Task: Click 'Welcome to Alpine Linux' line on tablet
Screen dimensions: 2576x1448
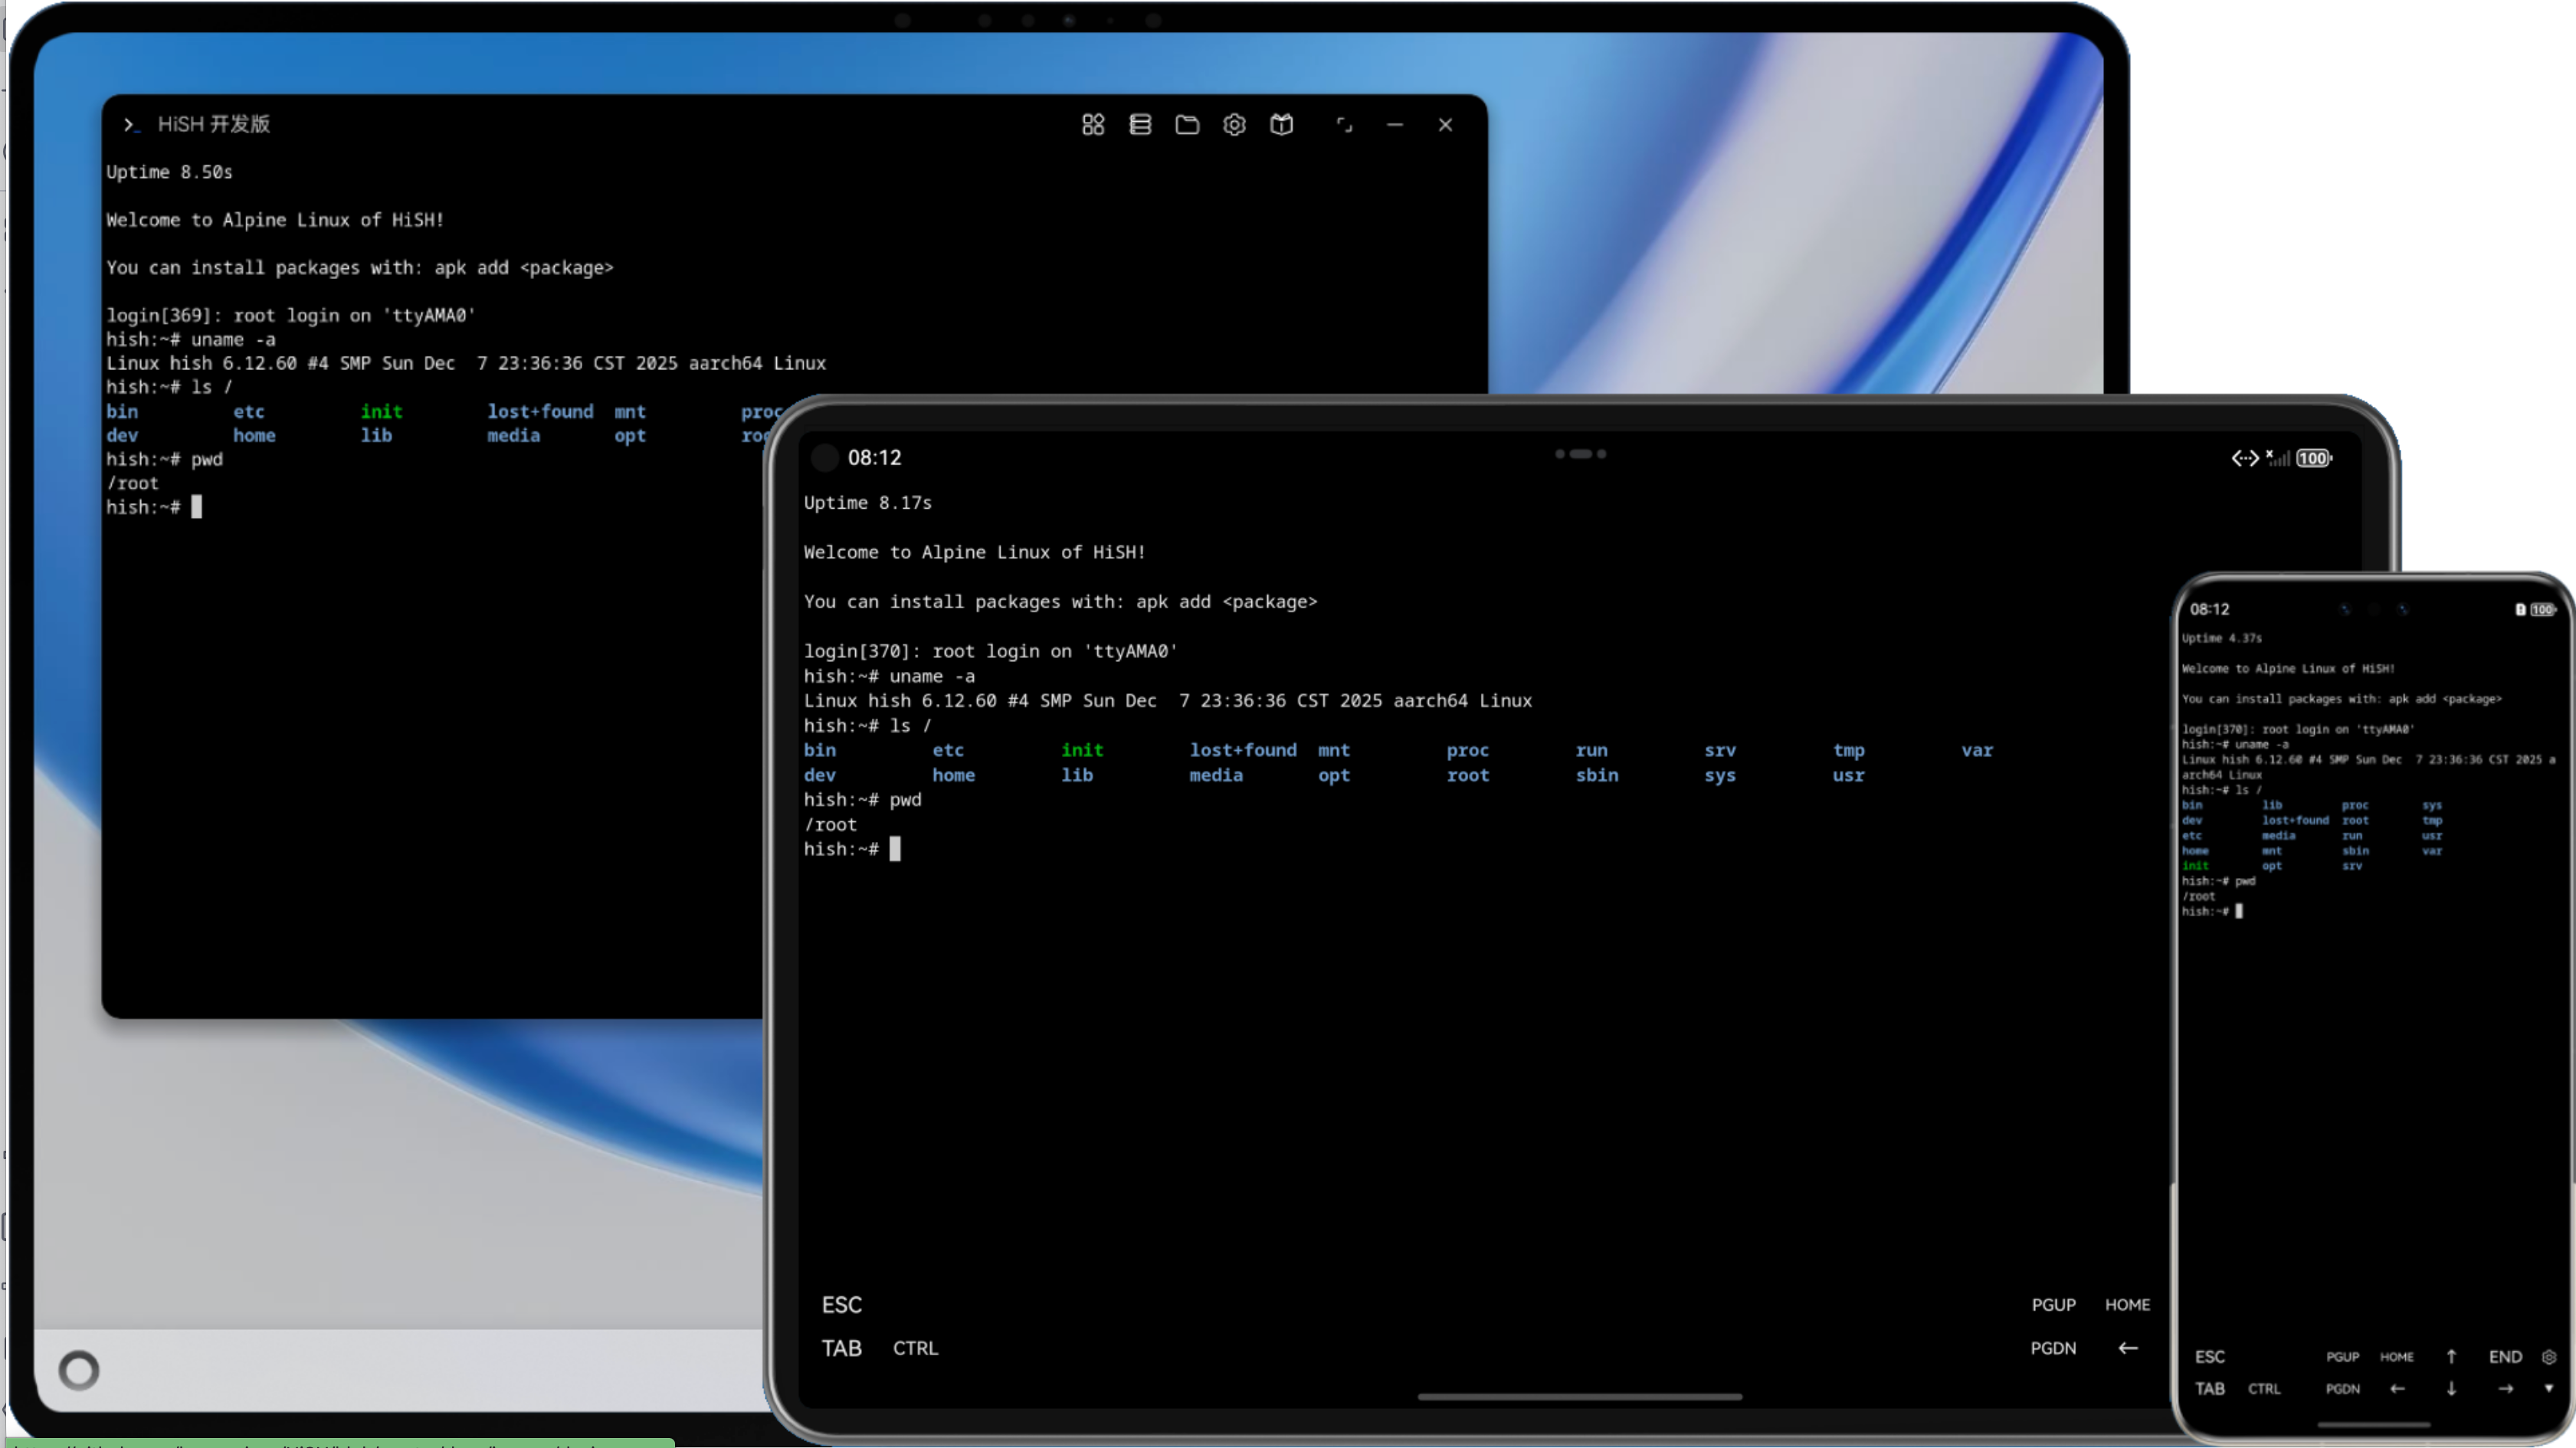Action: coord(974,552)
